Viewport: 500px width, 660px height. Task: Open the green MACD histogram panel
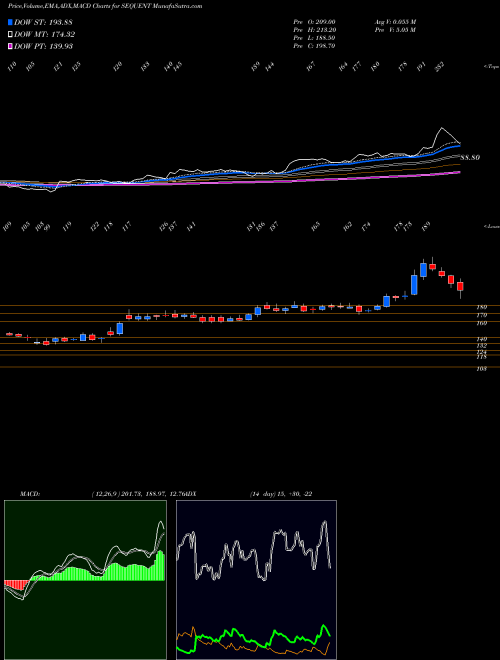[x=85, y=580]
